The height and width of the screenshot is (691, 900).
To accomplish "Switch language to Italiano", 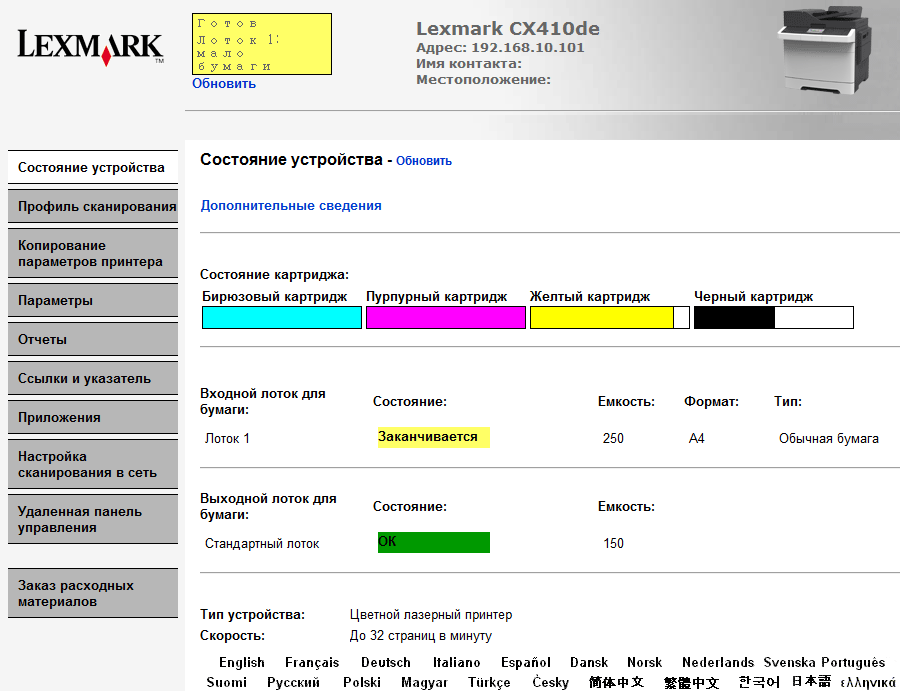I will tap(456, 663).
